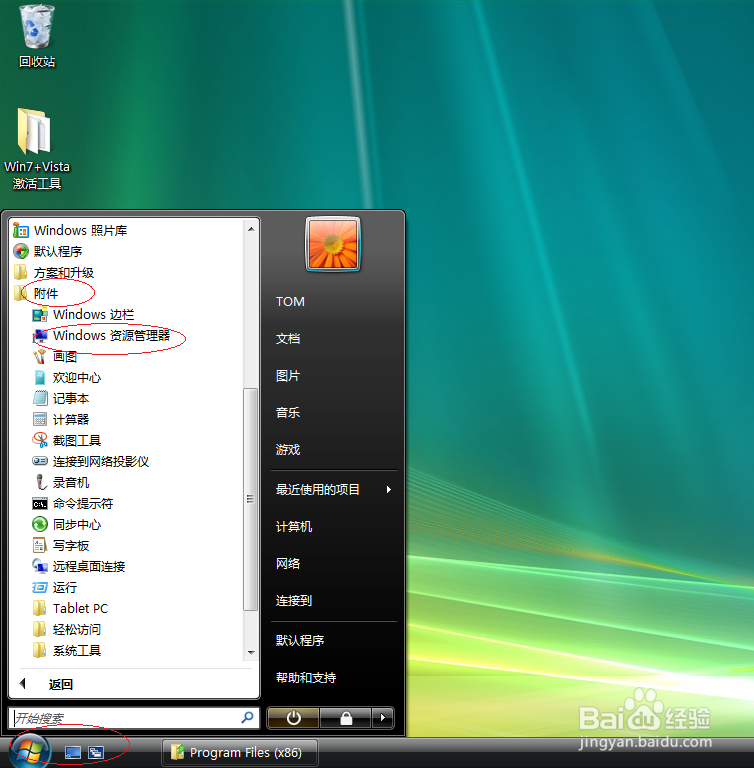The height and width of the screenshot is (768, 754).
Task: Open 计算机 from Start menu
Action: [x=294, y=527]
